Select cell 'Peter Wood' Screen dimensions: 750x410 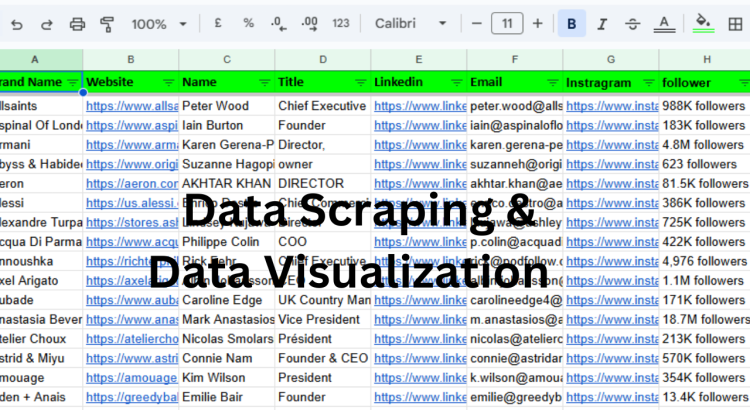227,106
